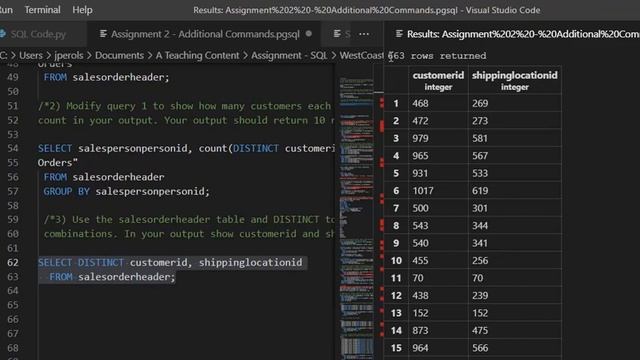Select result row number 1
640x360 pixels.
(396, 104)
